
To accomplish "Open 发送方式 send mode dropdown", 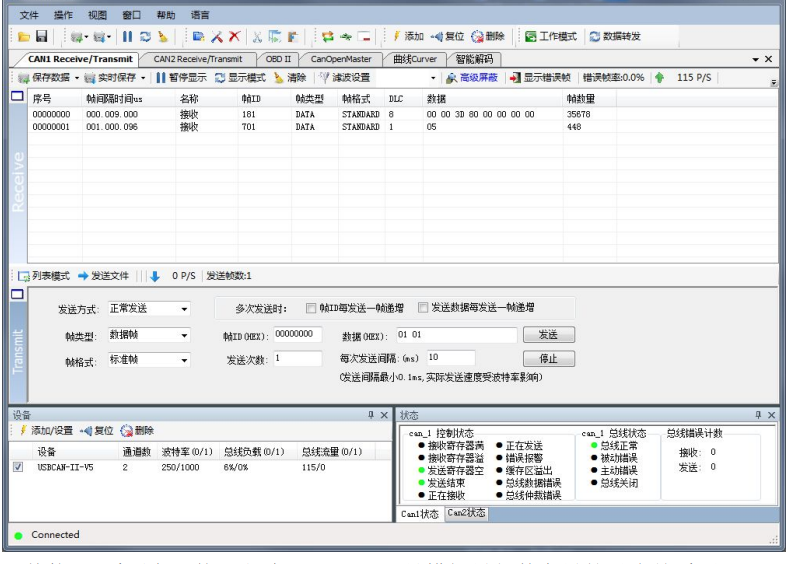I will point(184,309).
